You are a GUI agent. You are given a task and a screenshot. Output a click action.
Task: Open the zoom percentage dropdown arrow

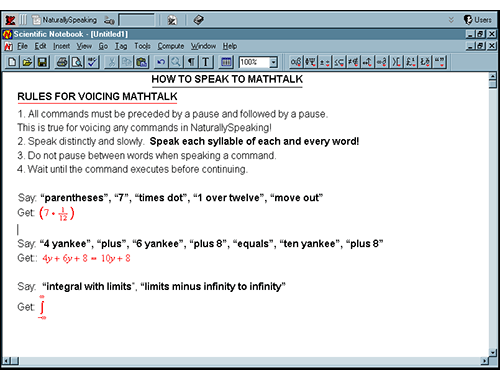pos(274,62)
